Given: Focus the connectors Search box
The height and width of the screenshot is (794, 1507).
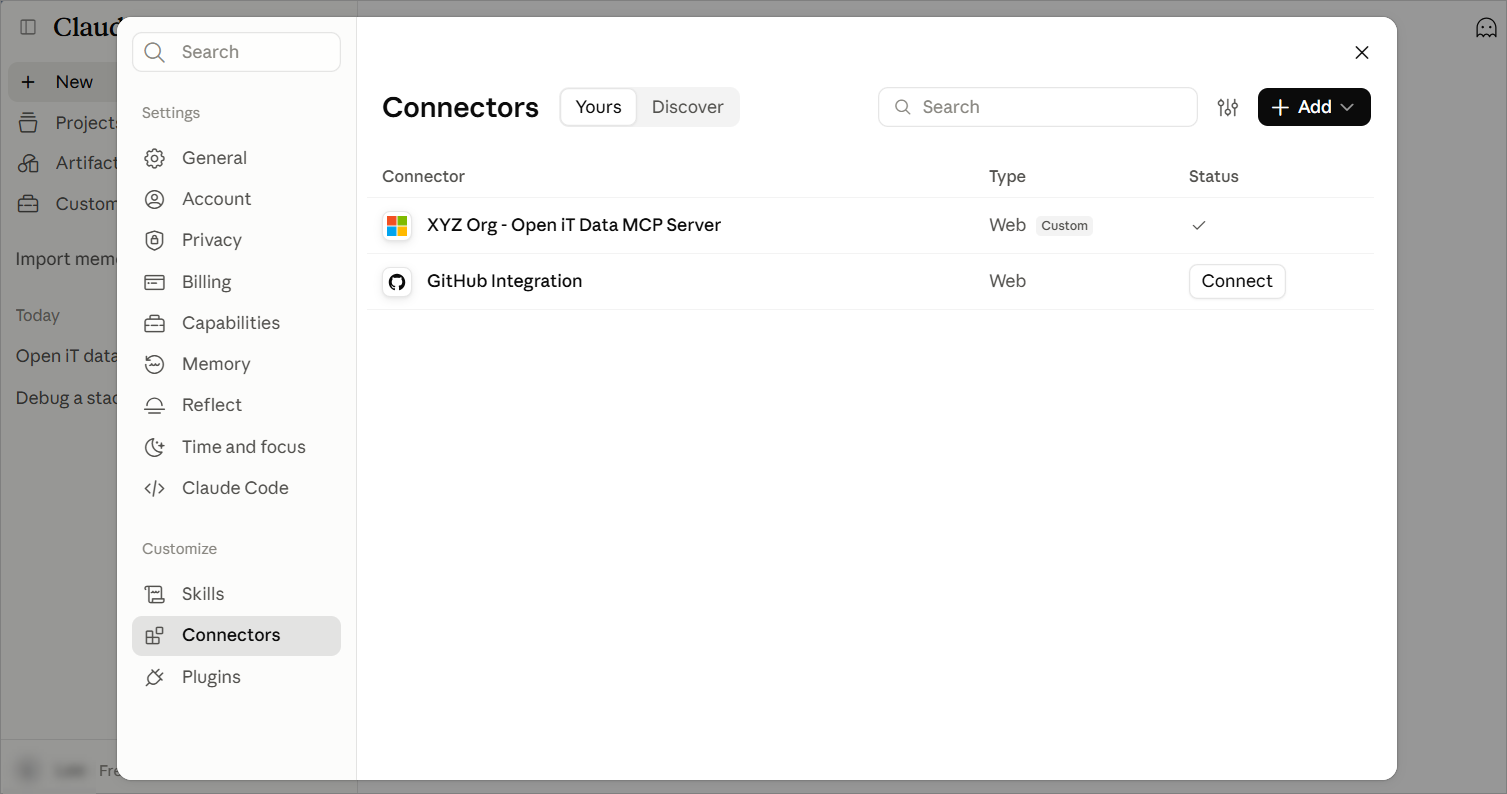Looking at the screenshot, I should click(x=1038, y=107).
